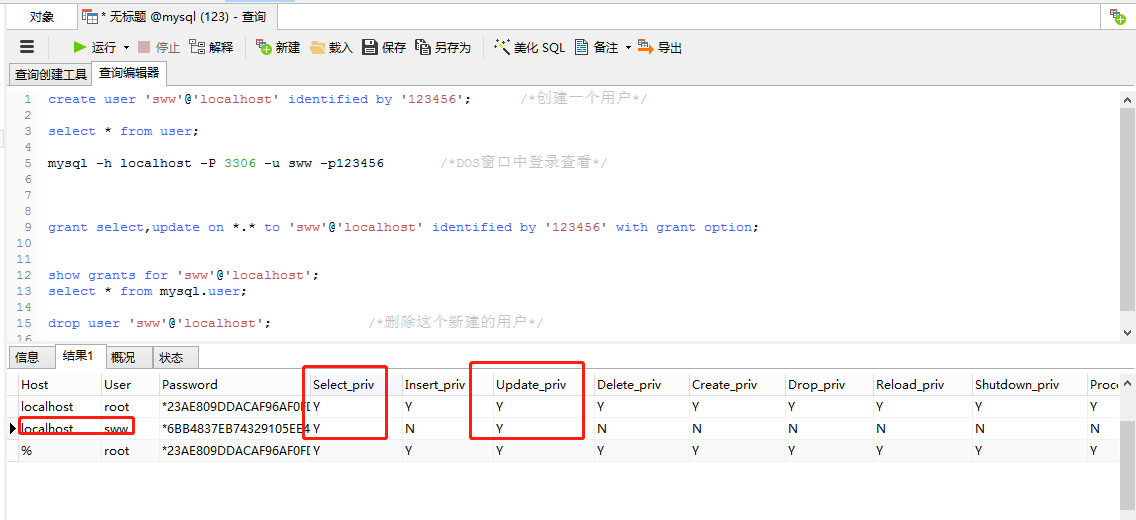This screenshot has height=520, width=1136.
Task: Choose 另存为 save as
Action: [443, 47]
